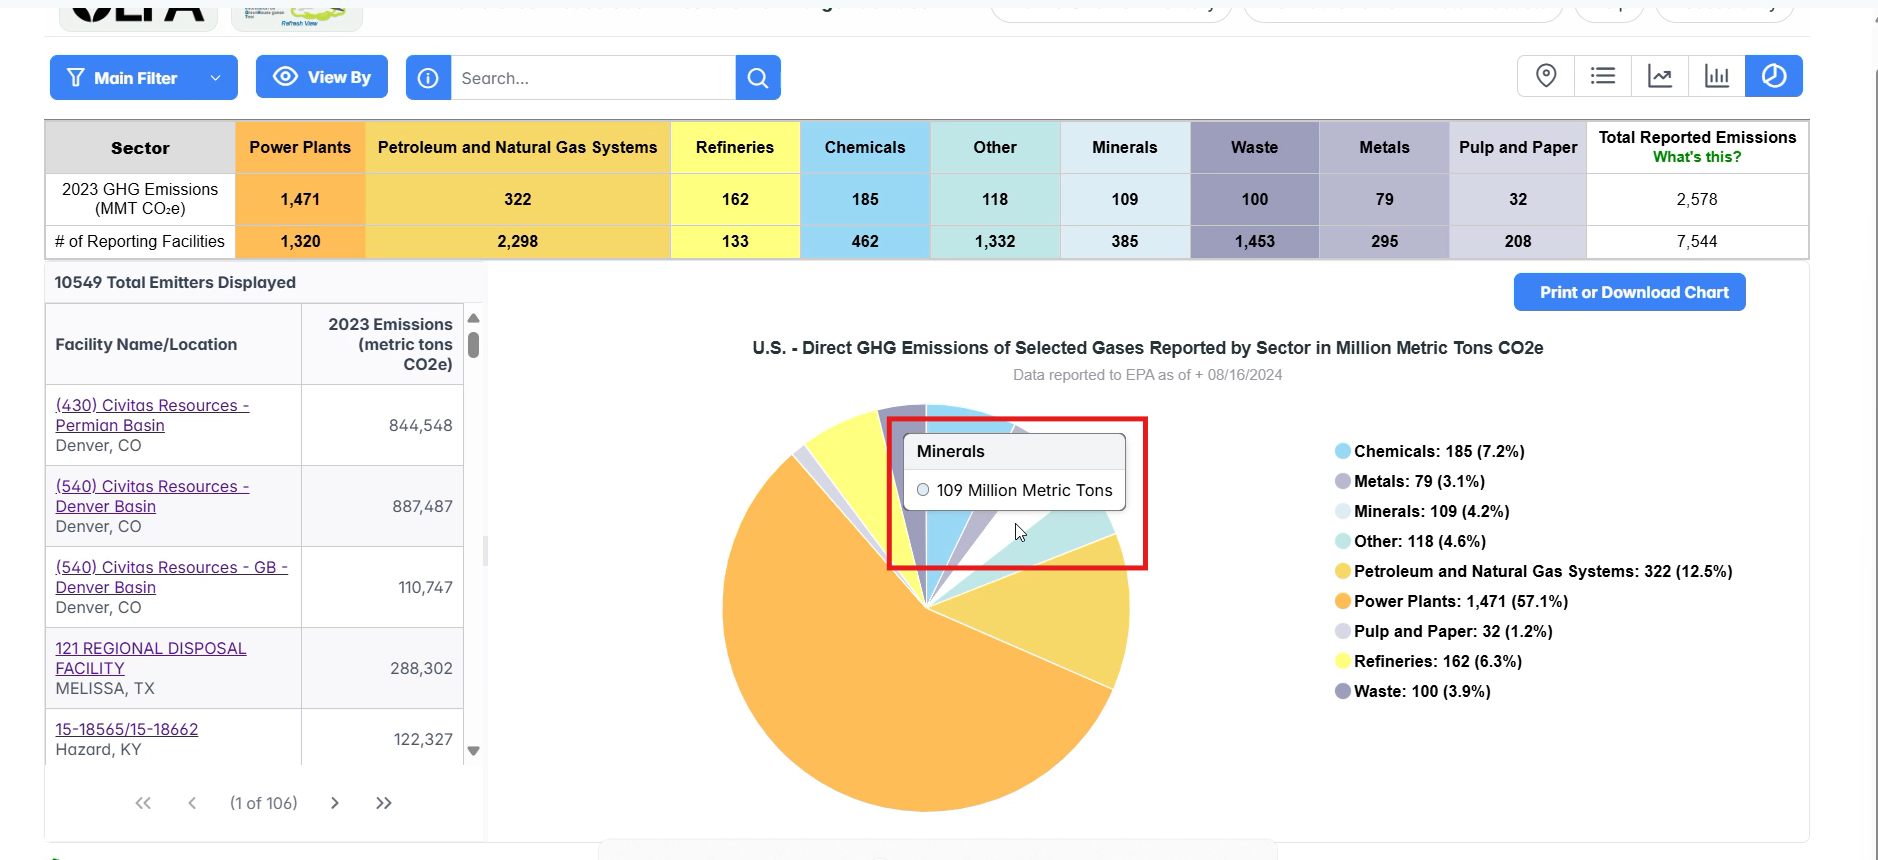Open the map view icon
1878x860 pixels.
click(x=1546, y=76)
